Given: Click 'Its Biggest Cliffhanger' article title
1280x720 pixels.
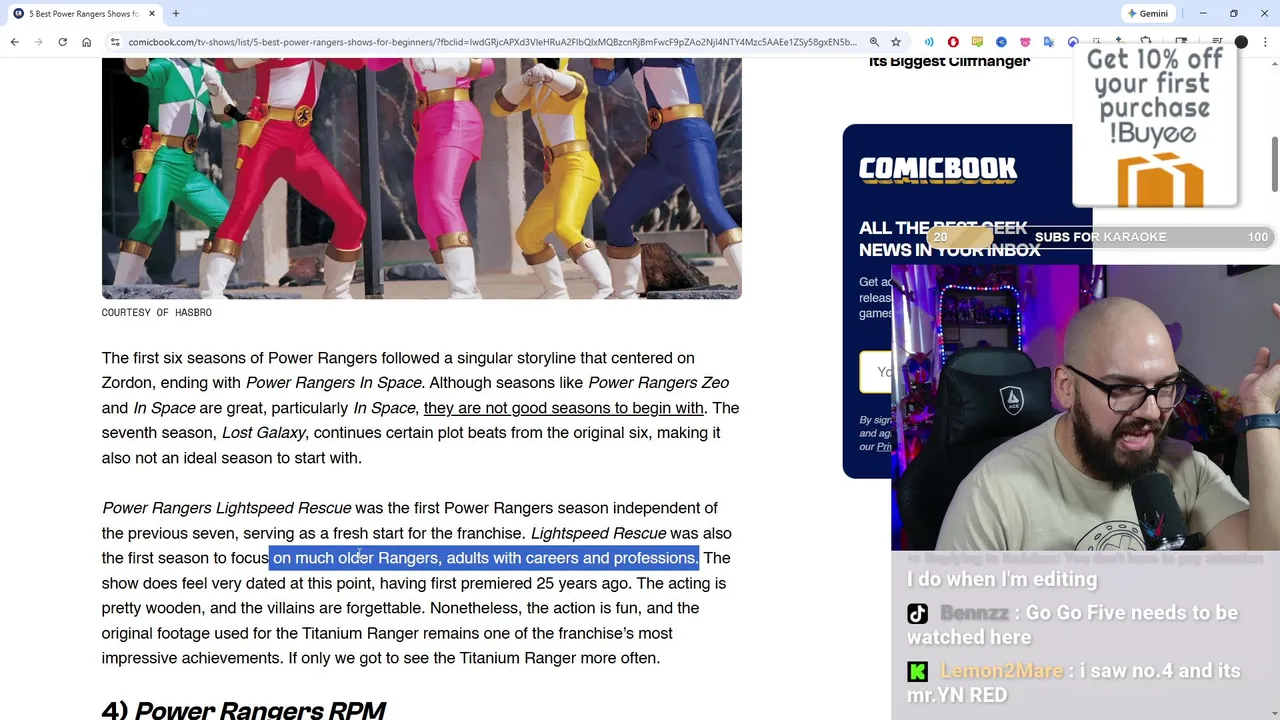Looking at the screenshot, I should (949, 62).
